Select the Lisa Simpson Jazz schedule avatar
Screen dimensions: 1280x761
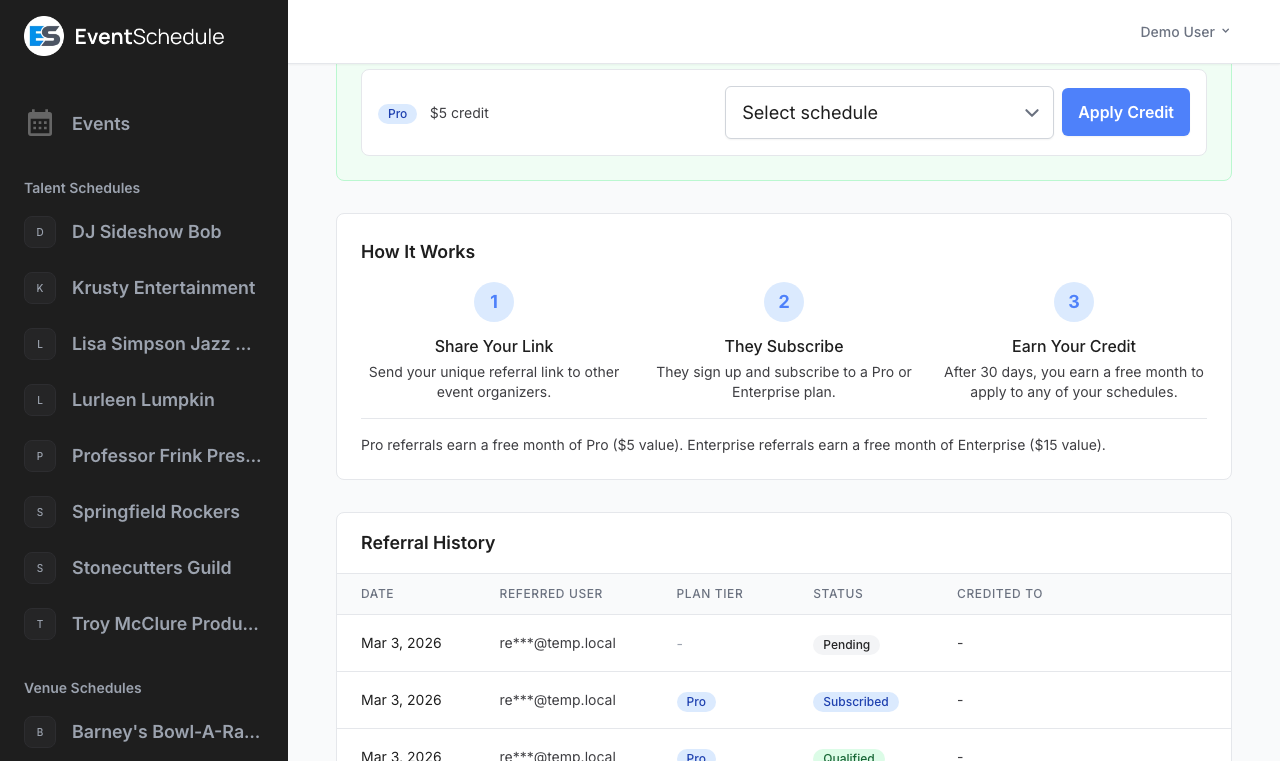(x=40, y=344)
